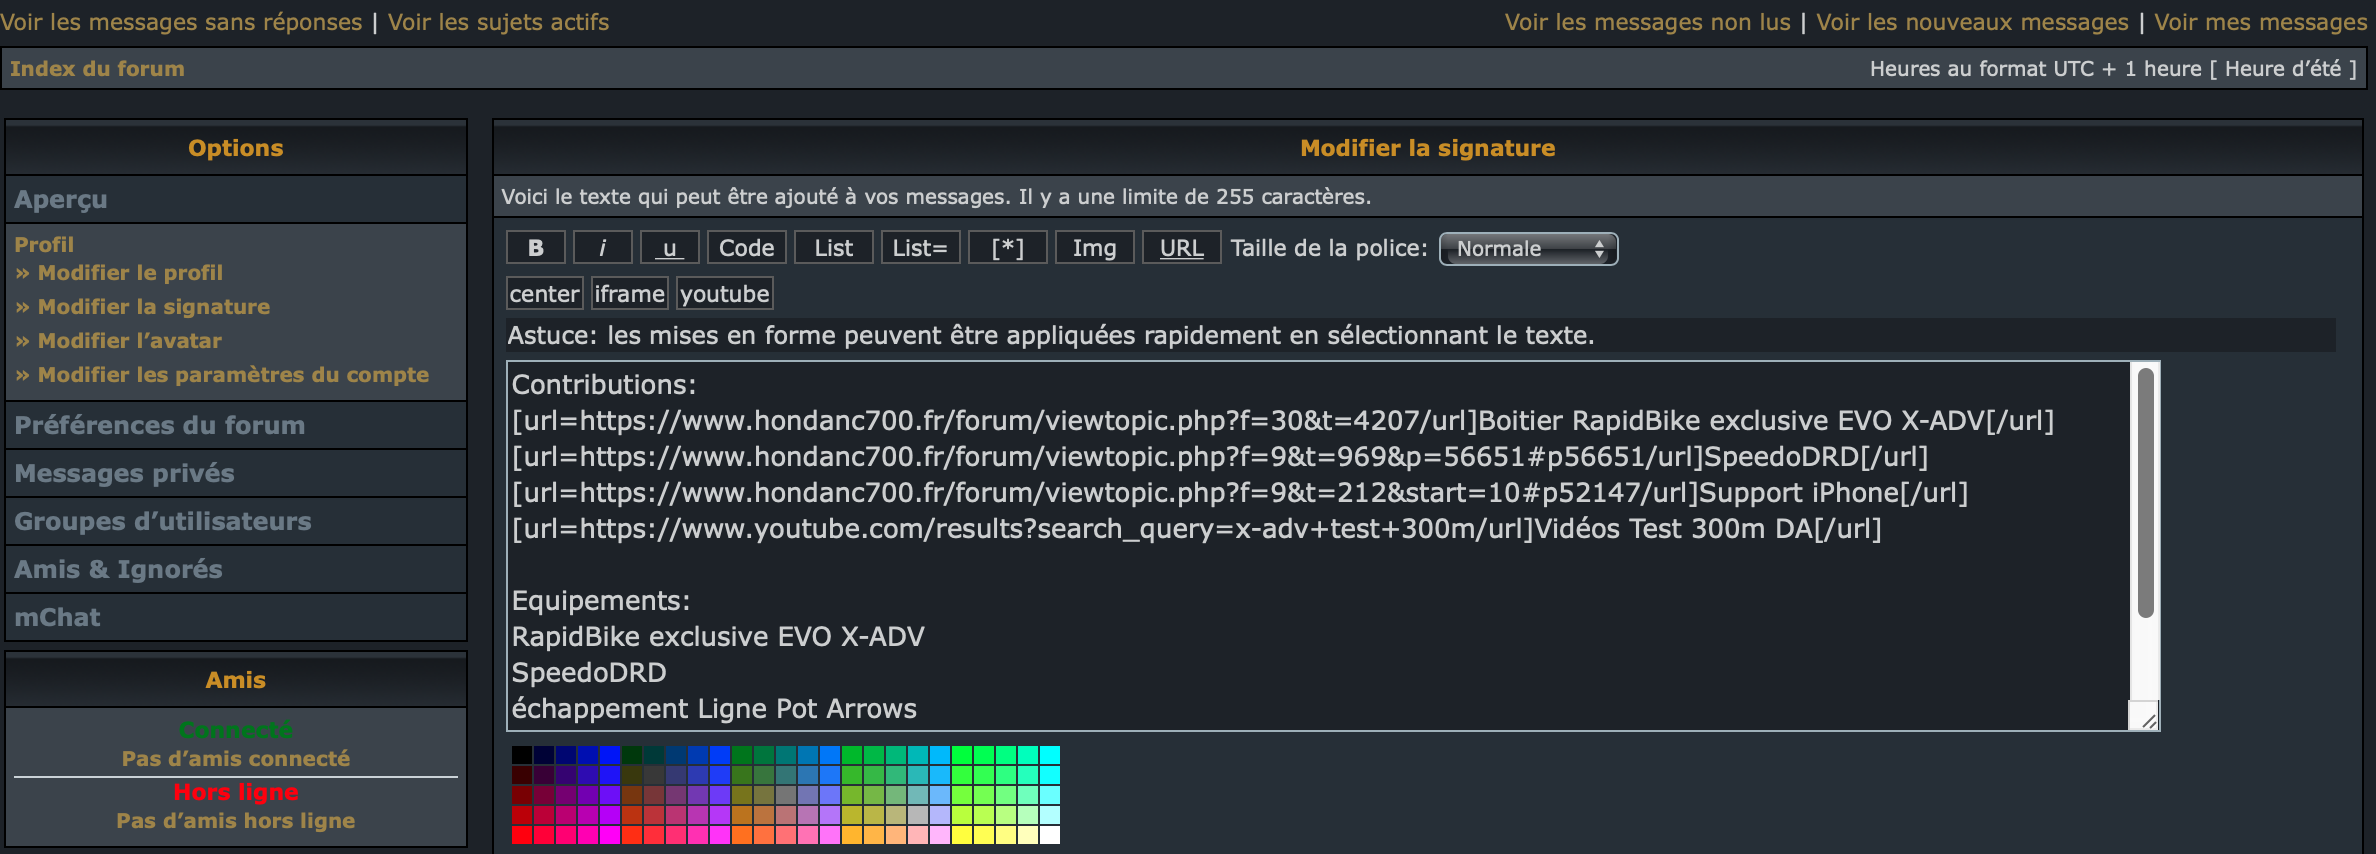Screen dimensions: 2376x854
Task: Insert a Code BBCode tag
Action: (x=746, y=248)
